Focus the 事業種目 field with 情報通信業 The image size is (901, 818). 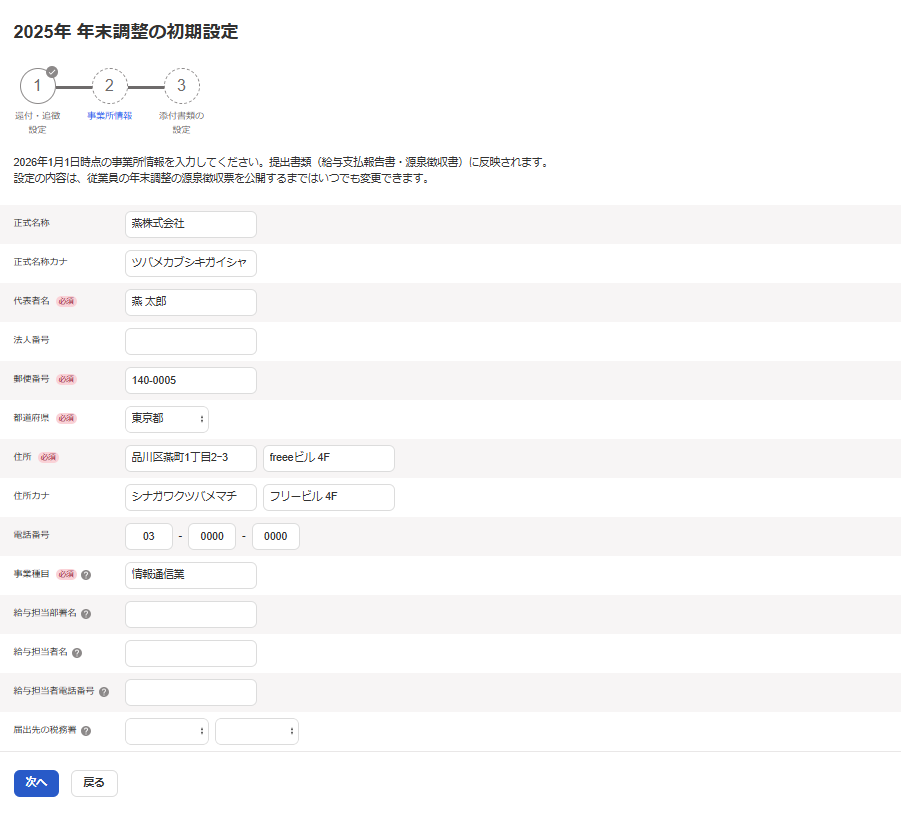pyautogui.click(x=191, y=575)
